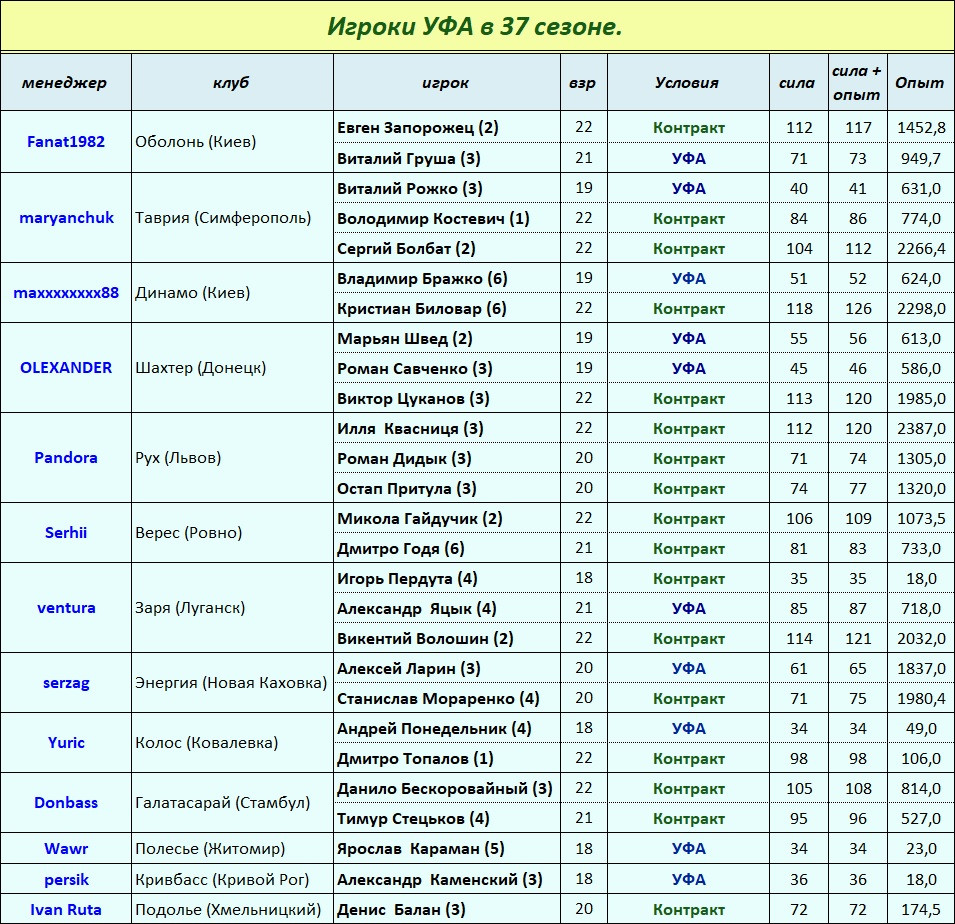Click player 'Микола Гайдучик (2)'
The height and width of the screenshot is (924, 955).
tap(420, 519)
